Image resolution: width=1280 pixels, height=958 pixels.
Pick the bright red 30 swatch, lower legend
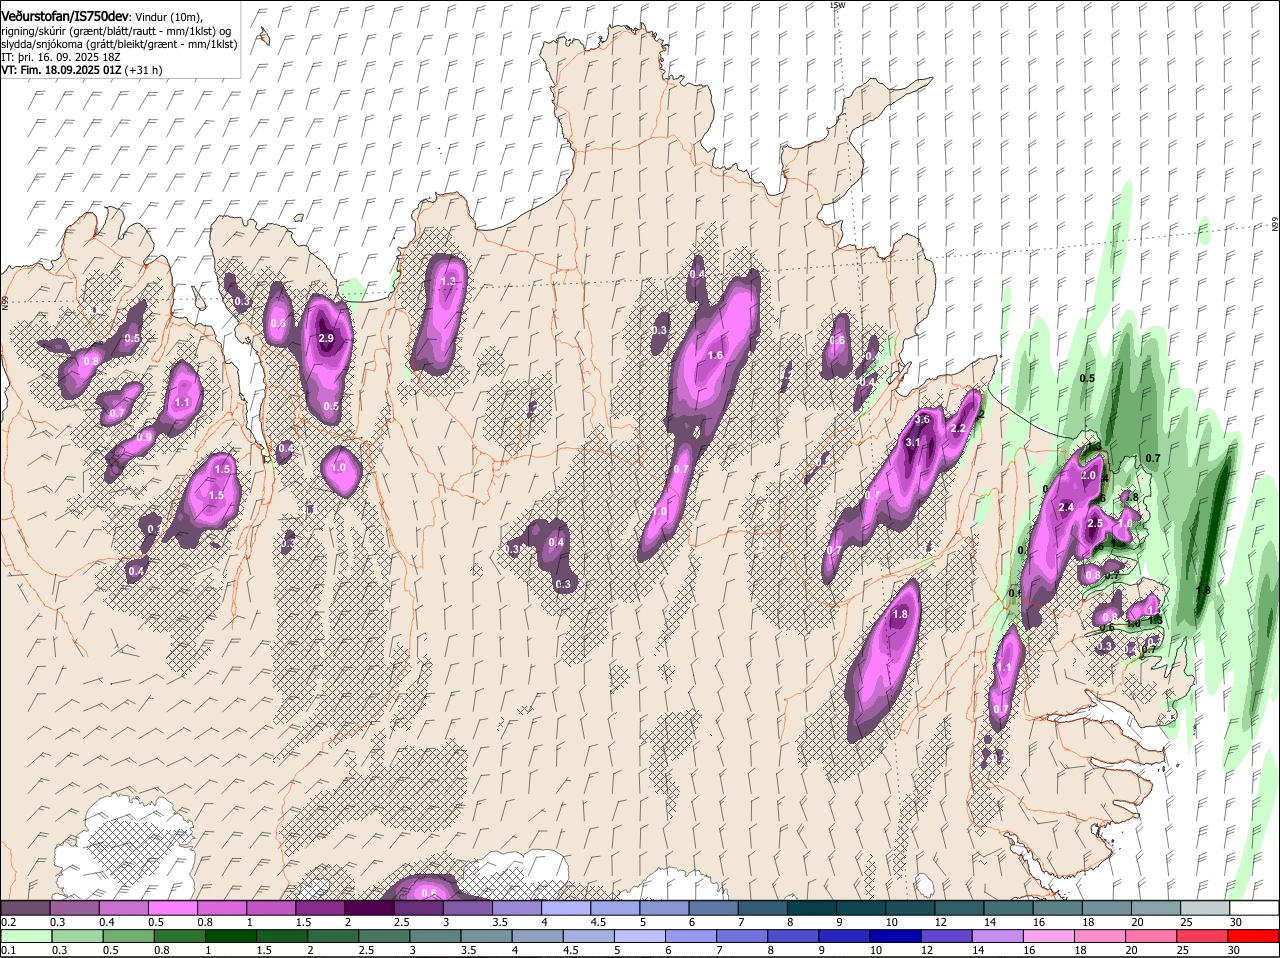coord(1254,936)
